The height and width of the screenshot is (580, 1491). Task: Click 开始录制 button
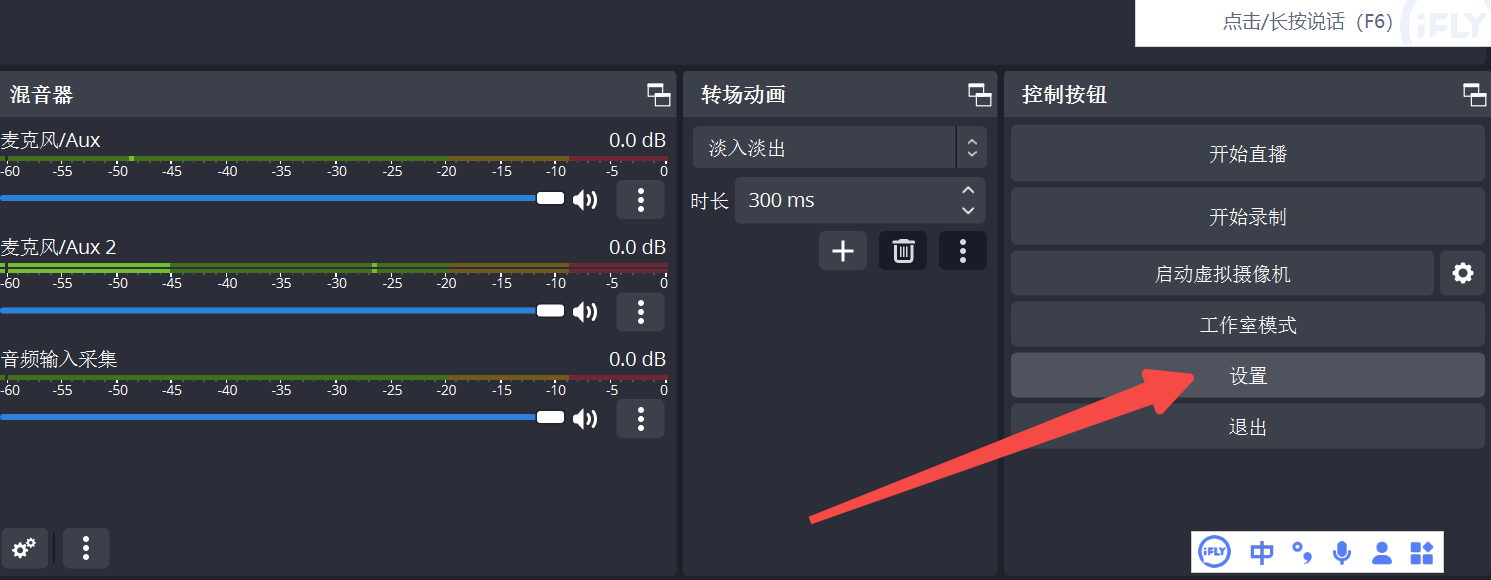(x=1248, y=217)
